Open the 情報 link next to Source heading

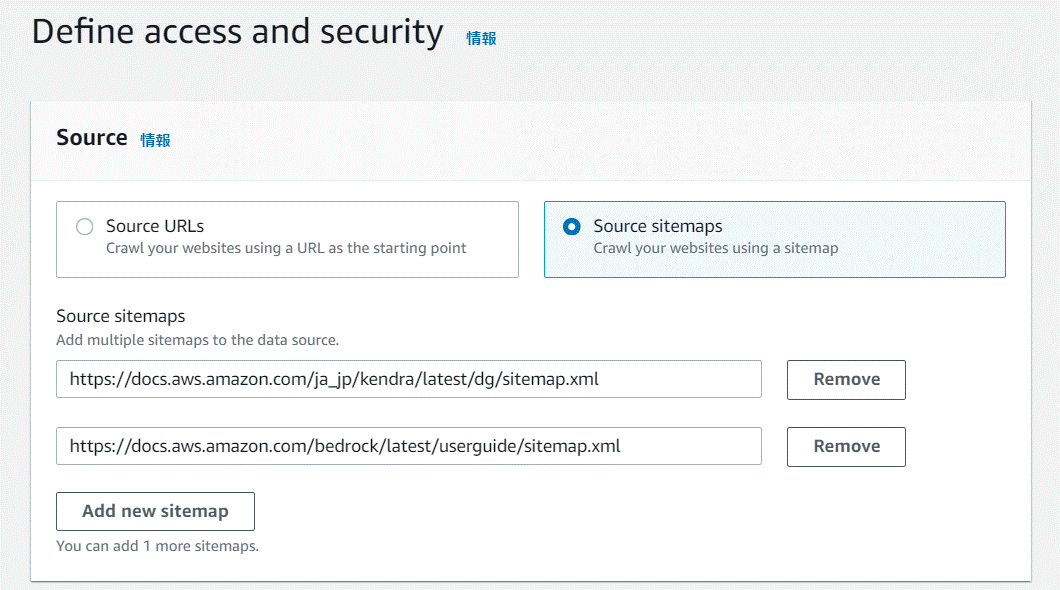(x=155, y=140)
